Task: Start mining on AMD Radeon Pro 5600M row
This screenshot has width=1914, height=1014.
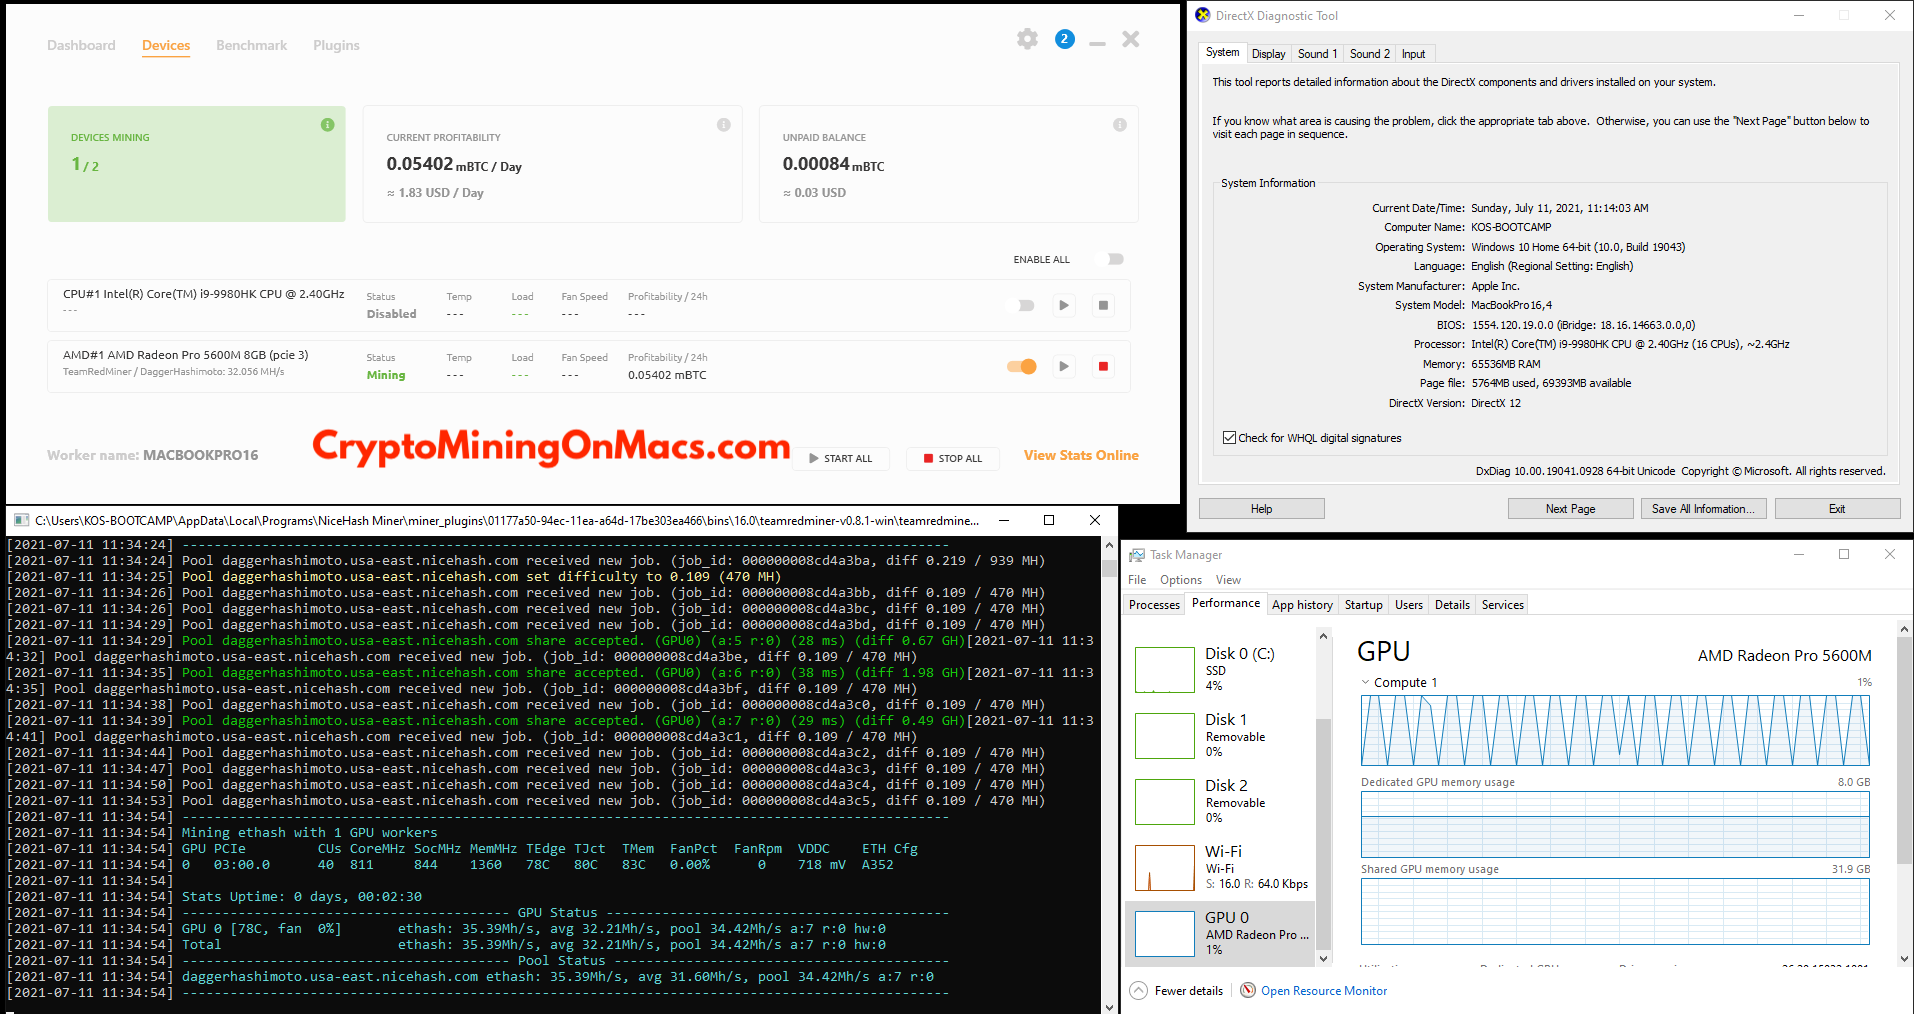Action: (x=1064, y=366)
